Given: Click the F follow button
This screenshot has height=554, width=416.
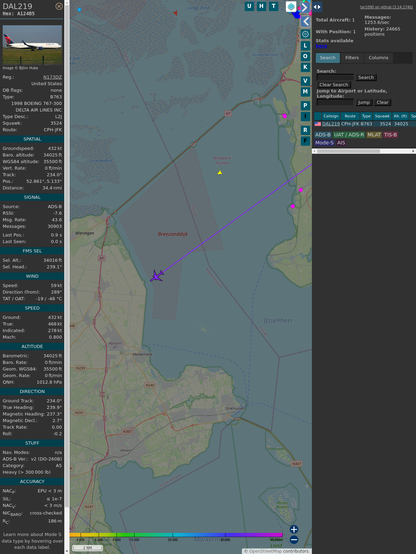Looking at the screenshot, I should point(305,141).
